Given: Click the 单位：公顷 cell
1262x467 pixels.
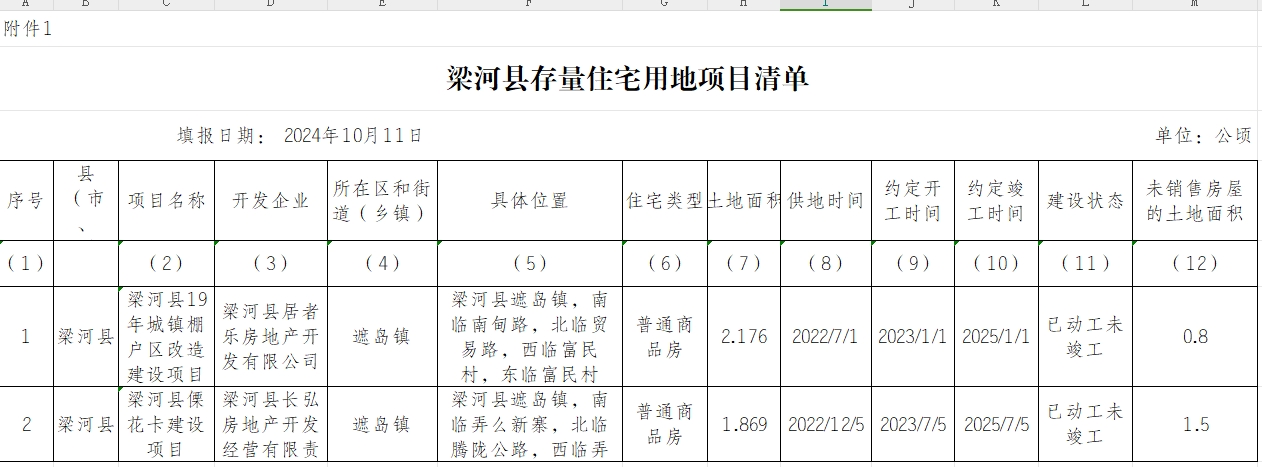Looking at the screenshot, I should [x=1203, y=135].
